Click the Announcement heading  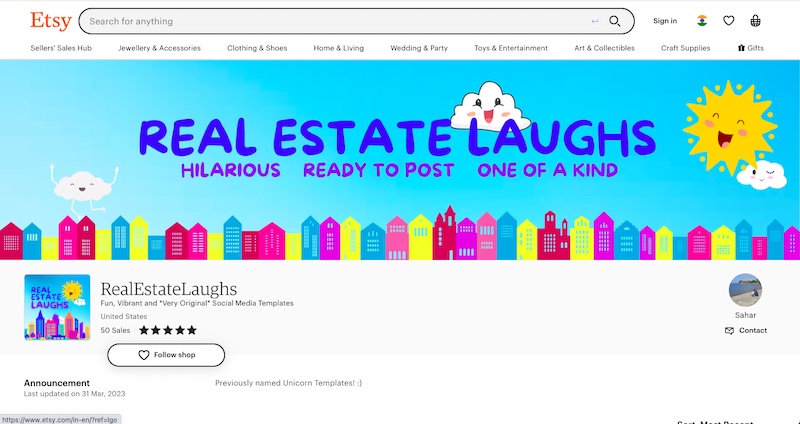point(57,383)
